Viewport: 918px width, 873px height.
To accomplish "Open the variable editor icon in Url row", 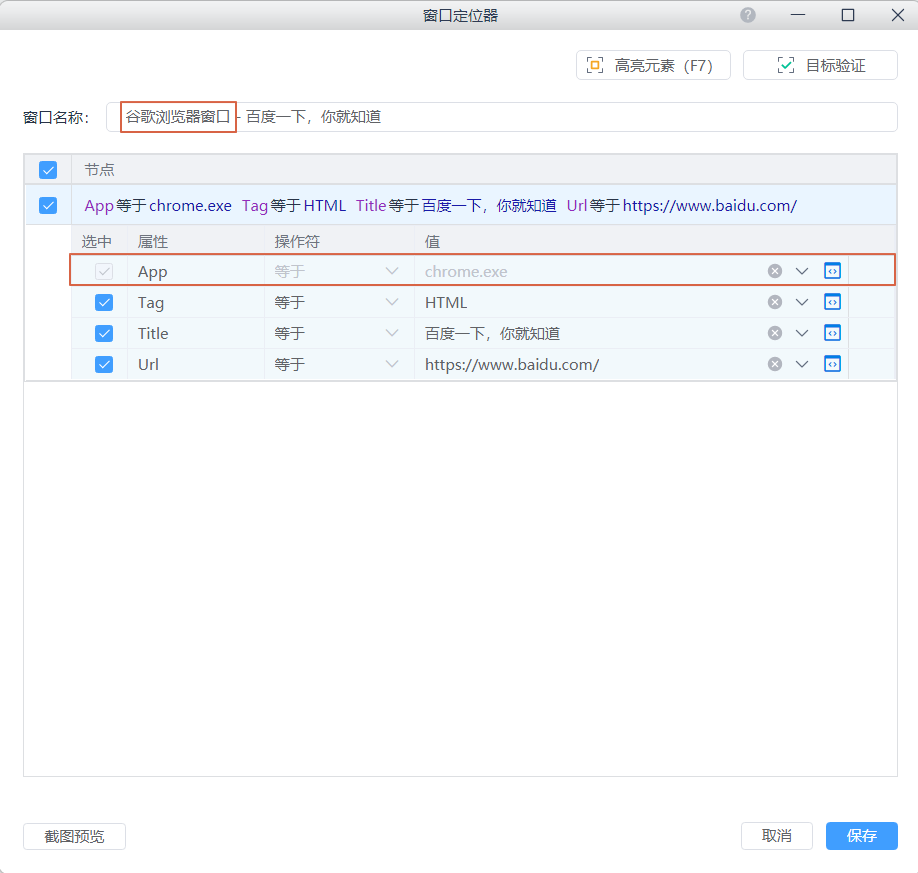I will point(832,364).
